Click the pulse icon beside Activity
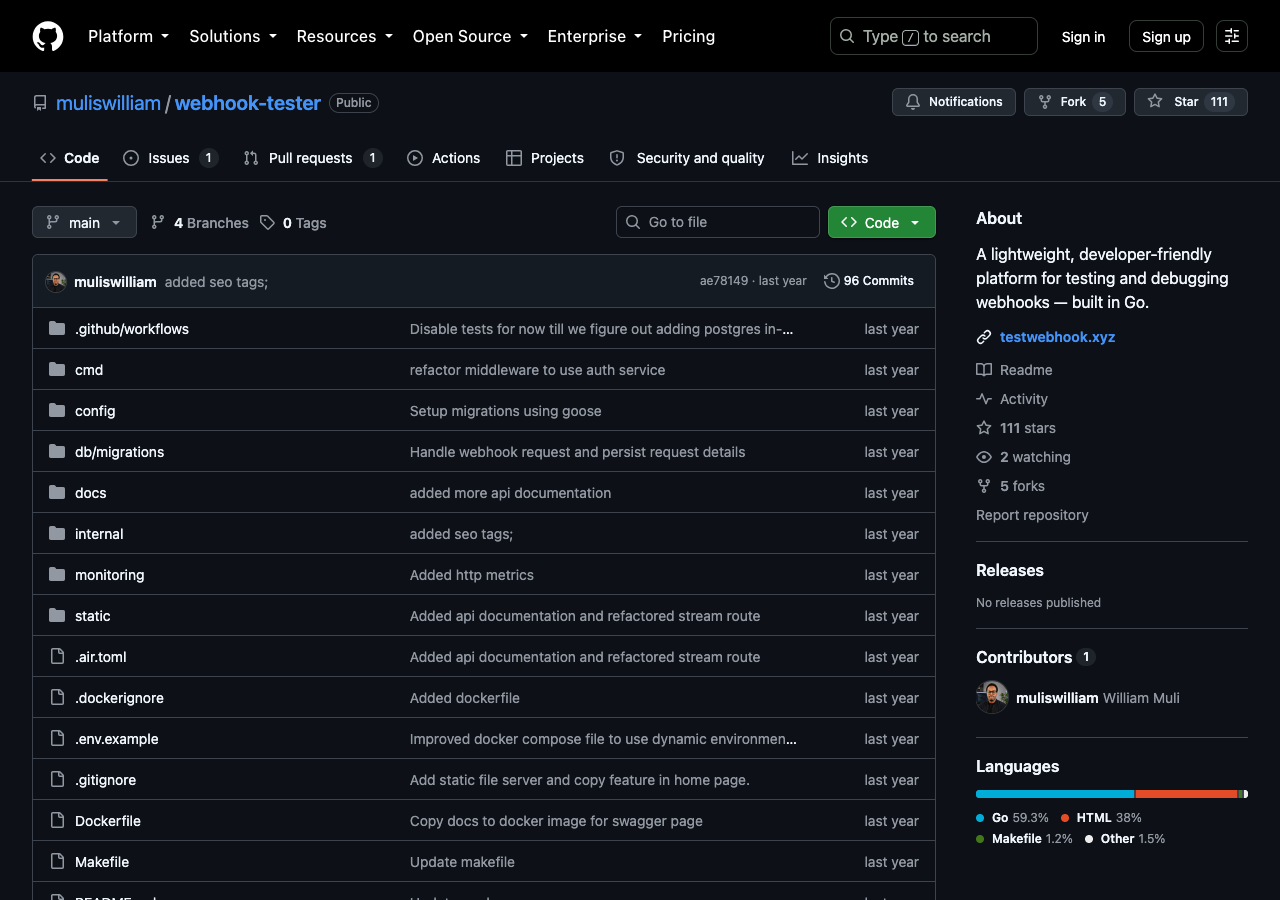Viewport: 1280px width, 900px height. (984, 399)
